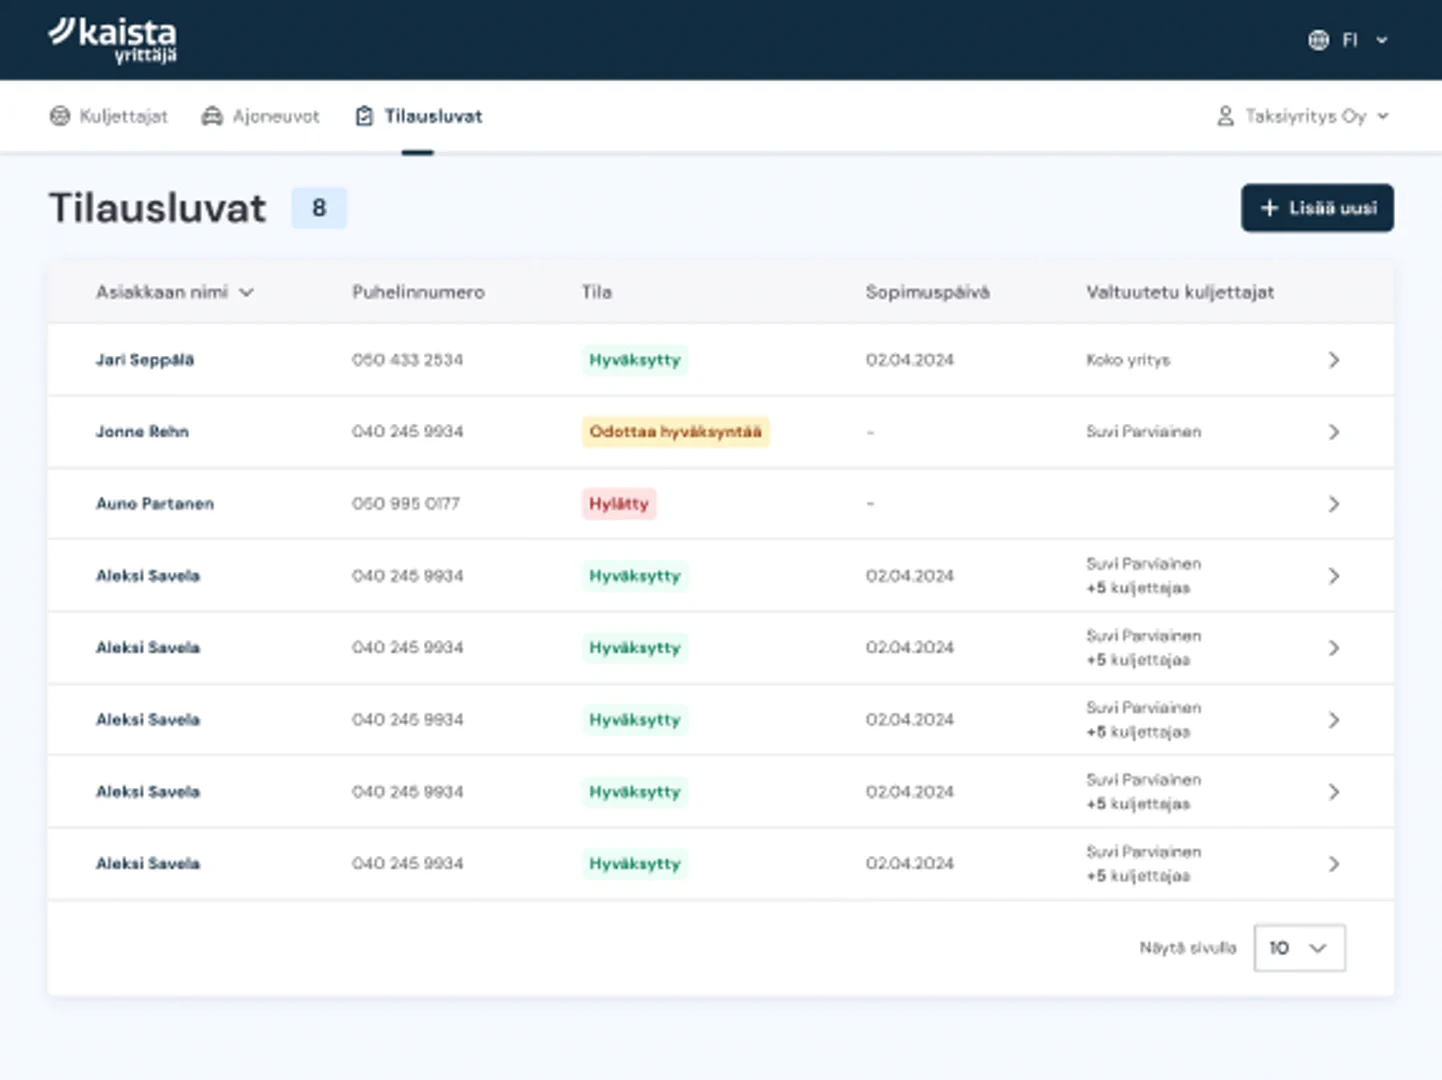Select customer name Jari Seppälä

pos(145,360)
